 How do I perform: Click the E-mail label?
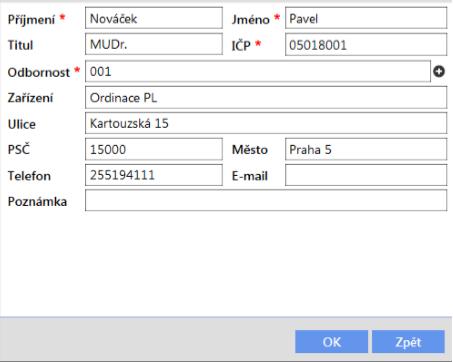250,176
